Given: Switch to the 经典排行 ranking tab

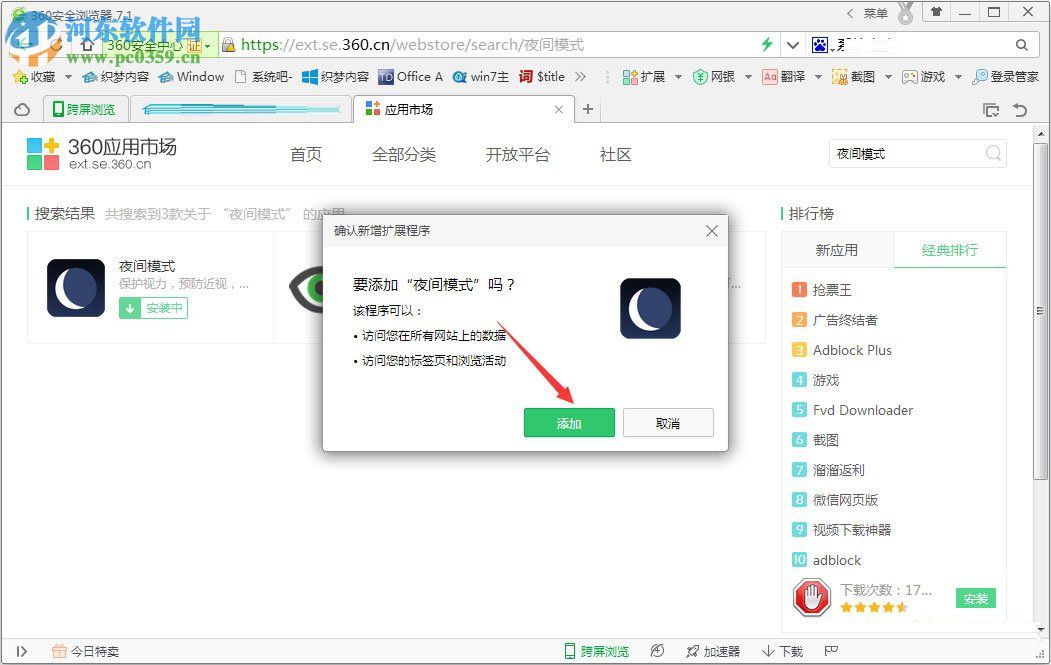Looking at the screenshot, I should 948,249.
